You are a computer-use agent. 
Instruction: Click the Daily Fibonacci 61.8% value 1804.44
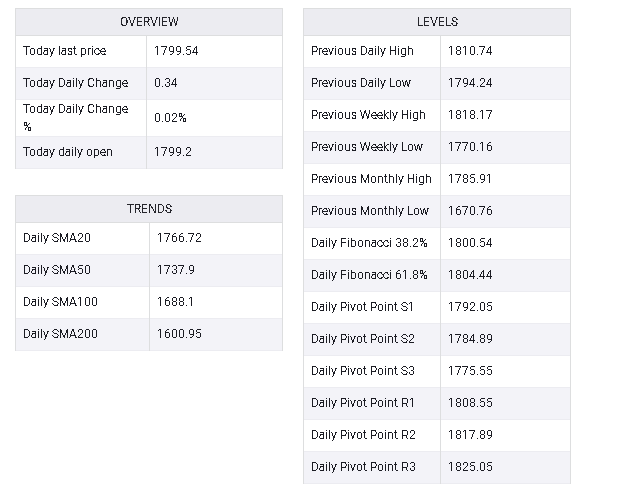[470, 275]
